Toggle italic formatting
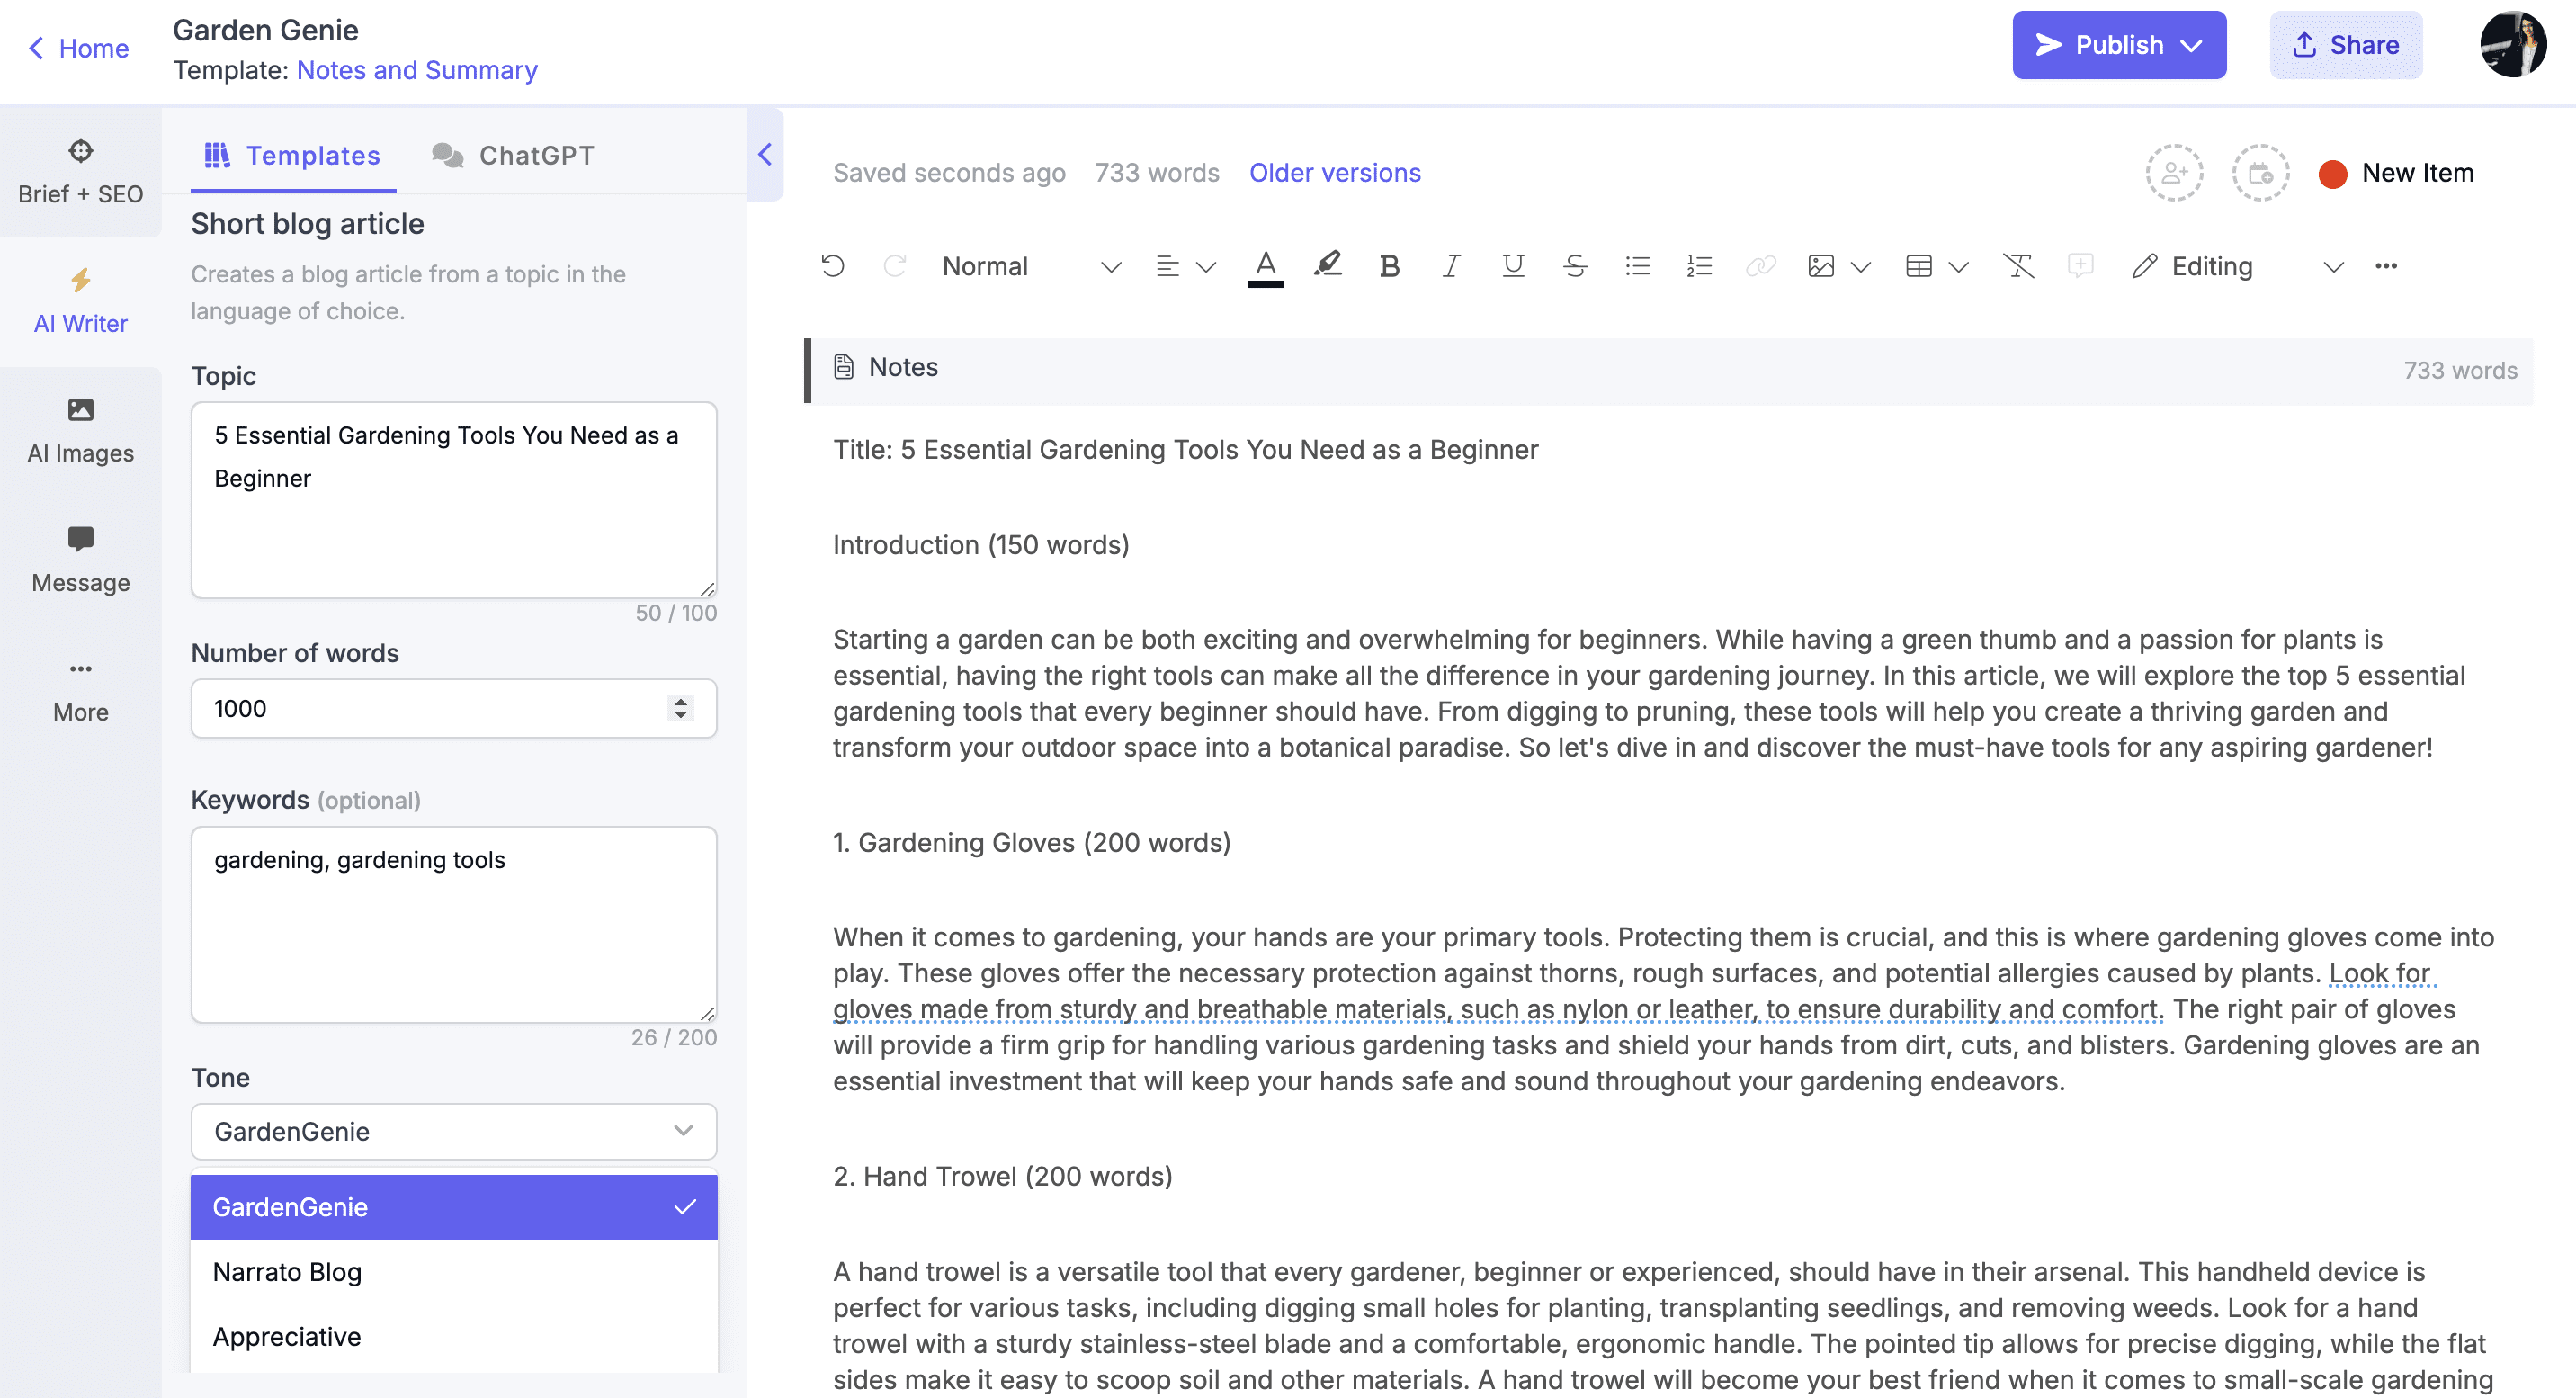This screenshot has height=1398, width=2576. 1451,266
